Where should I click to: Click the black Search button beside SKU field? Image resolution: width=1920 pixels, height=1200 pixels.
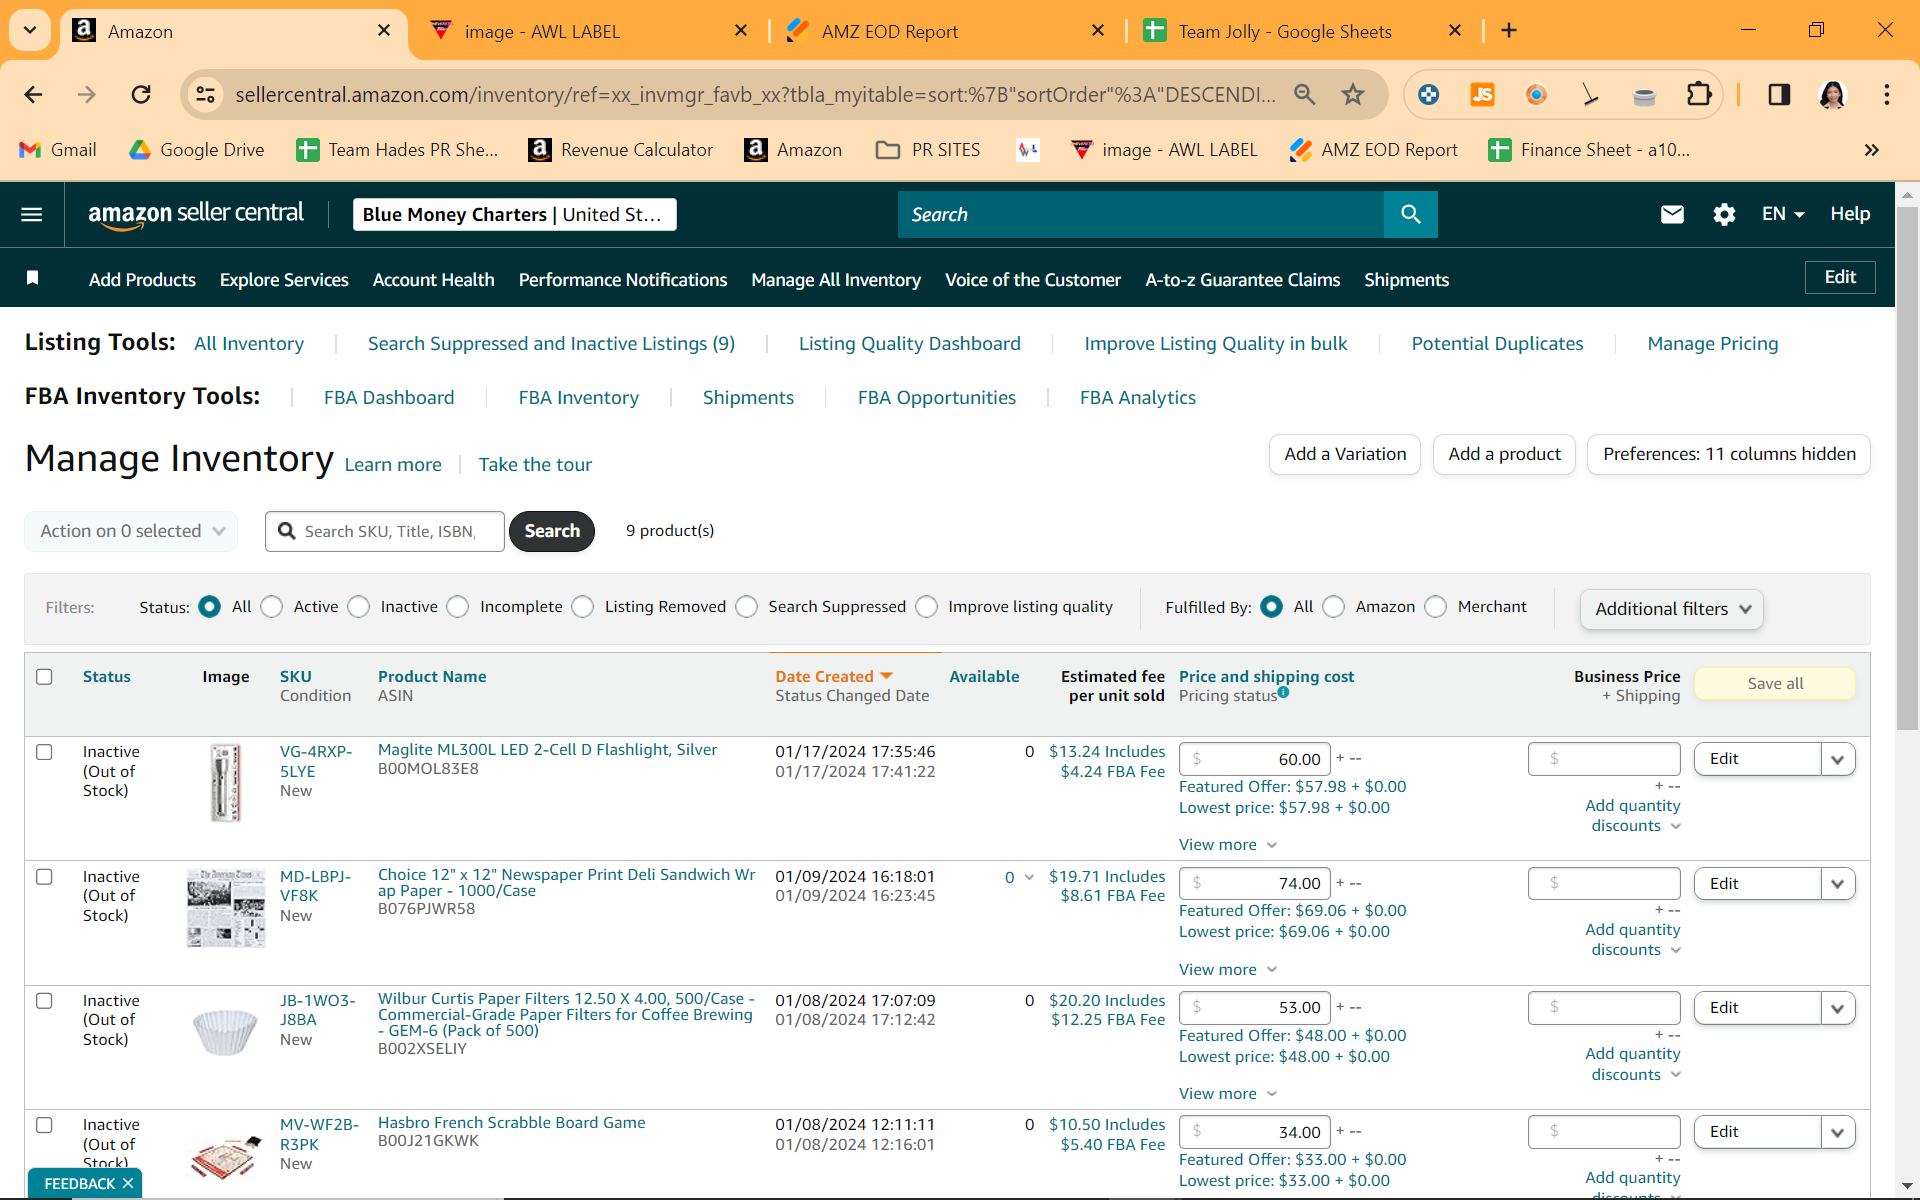click(x=552, y=531)
